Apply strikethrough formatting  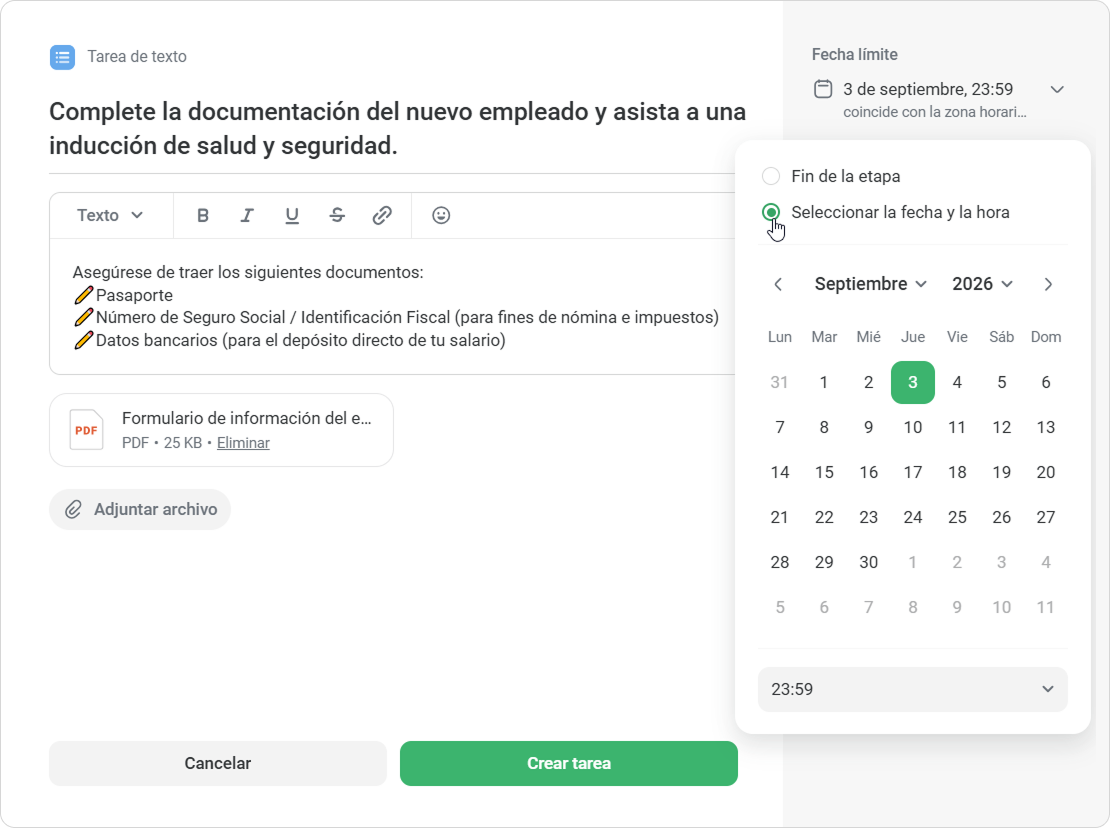coord(337,215)
